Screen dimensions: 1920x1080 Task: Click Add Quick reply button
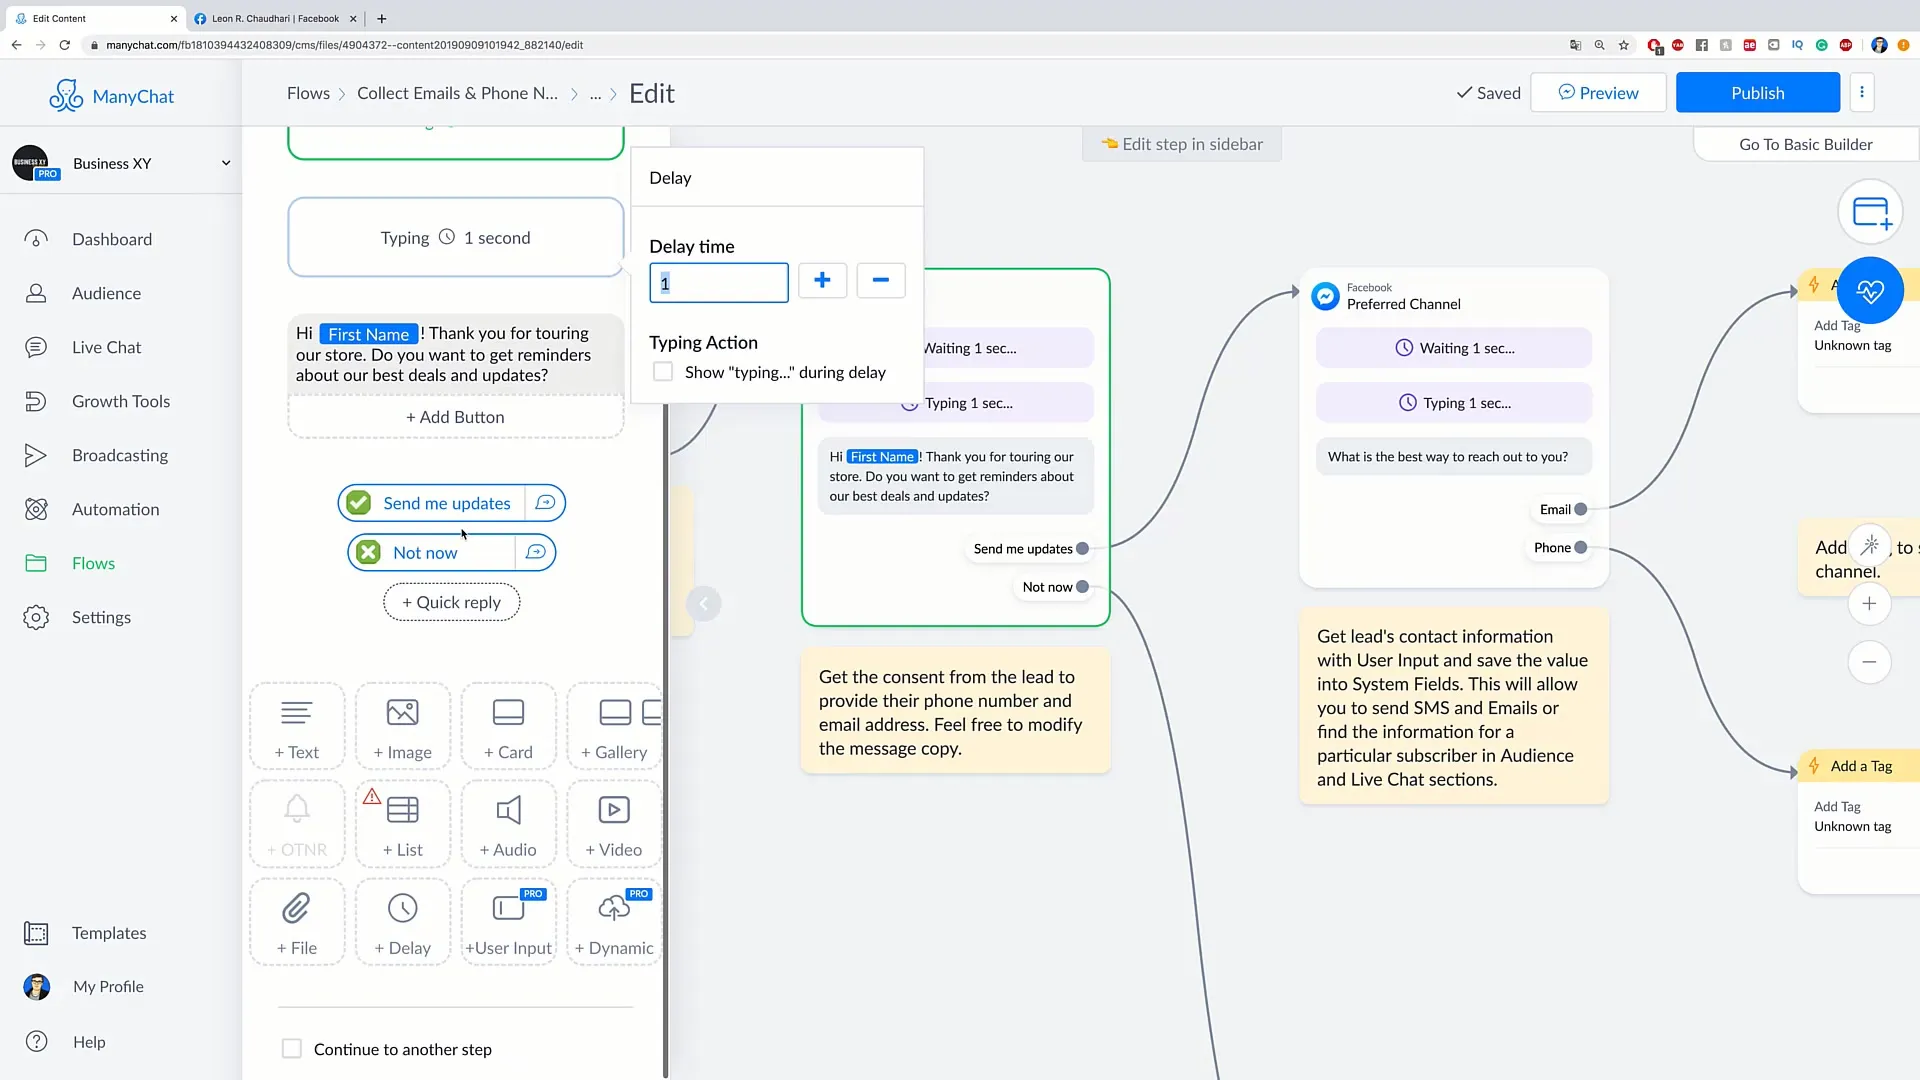pyautogui.click(x=452, y=603)
